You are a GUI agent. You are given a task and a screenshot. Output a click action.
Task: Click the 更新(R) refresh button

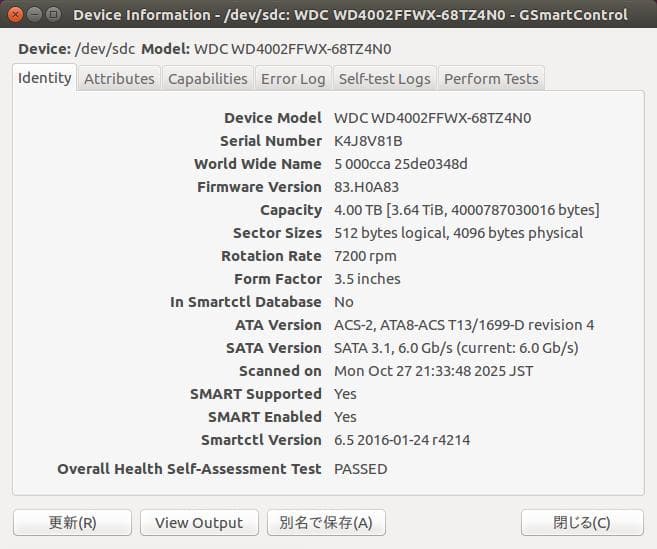click(72, 523)
